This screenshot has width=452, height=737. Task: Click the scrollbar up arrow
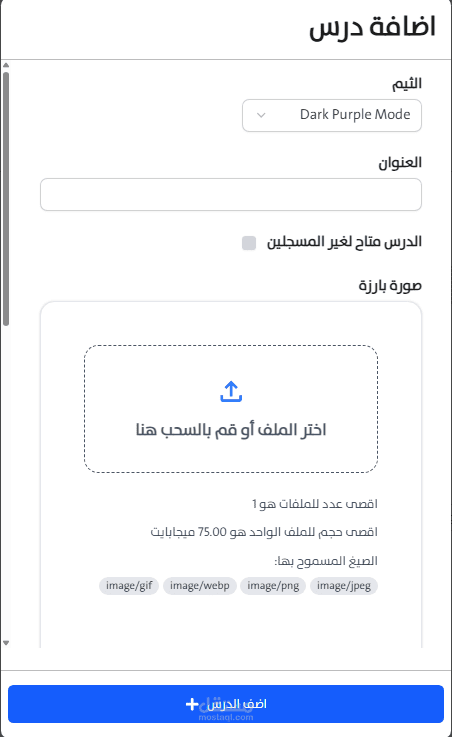coord(6,65)
